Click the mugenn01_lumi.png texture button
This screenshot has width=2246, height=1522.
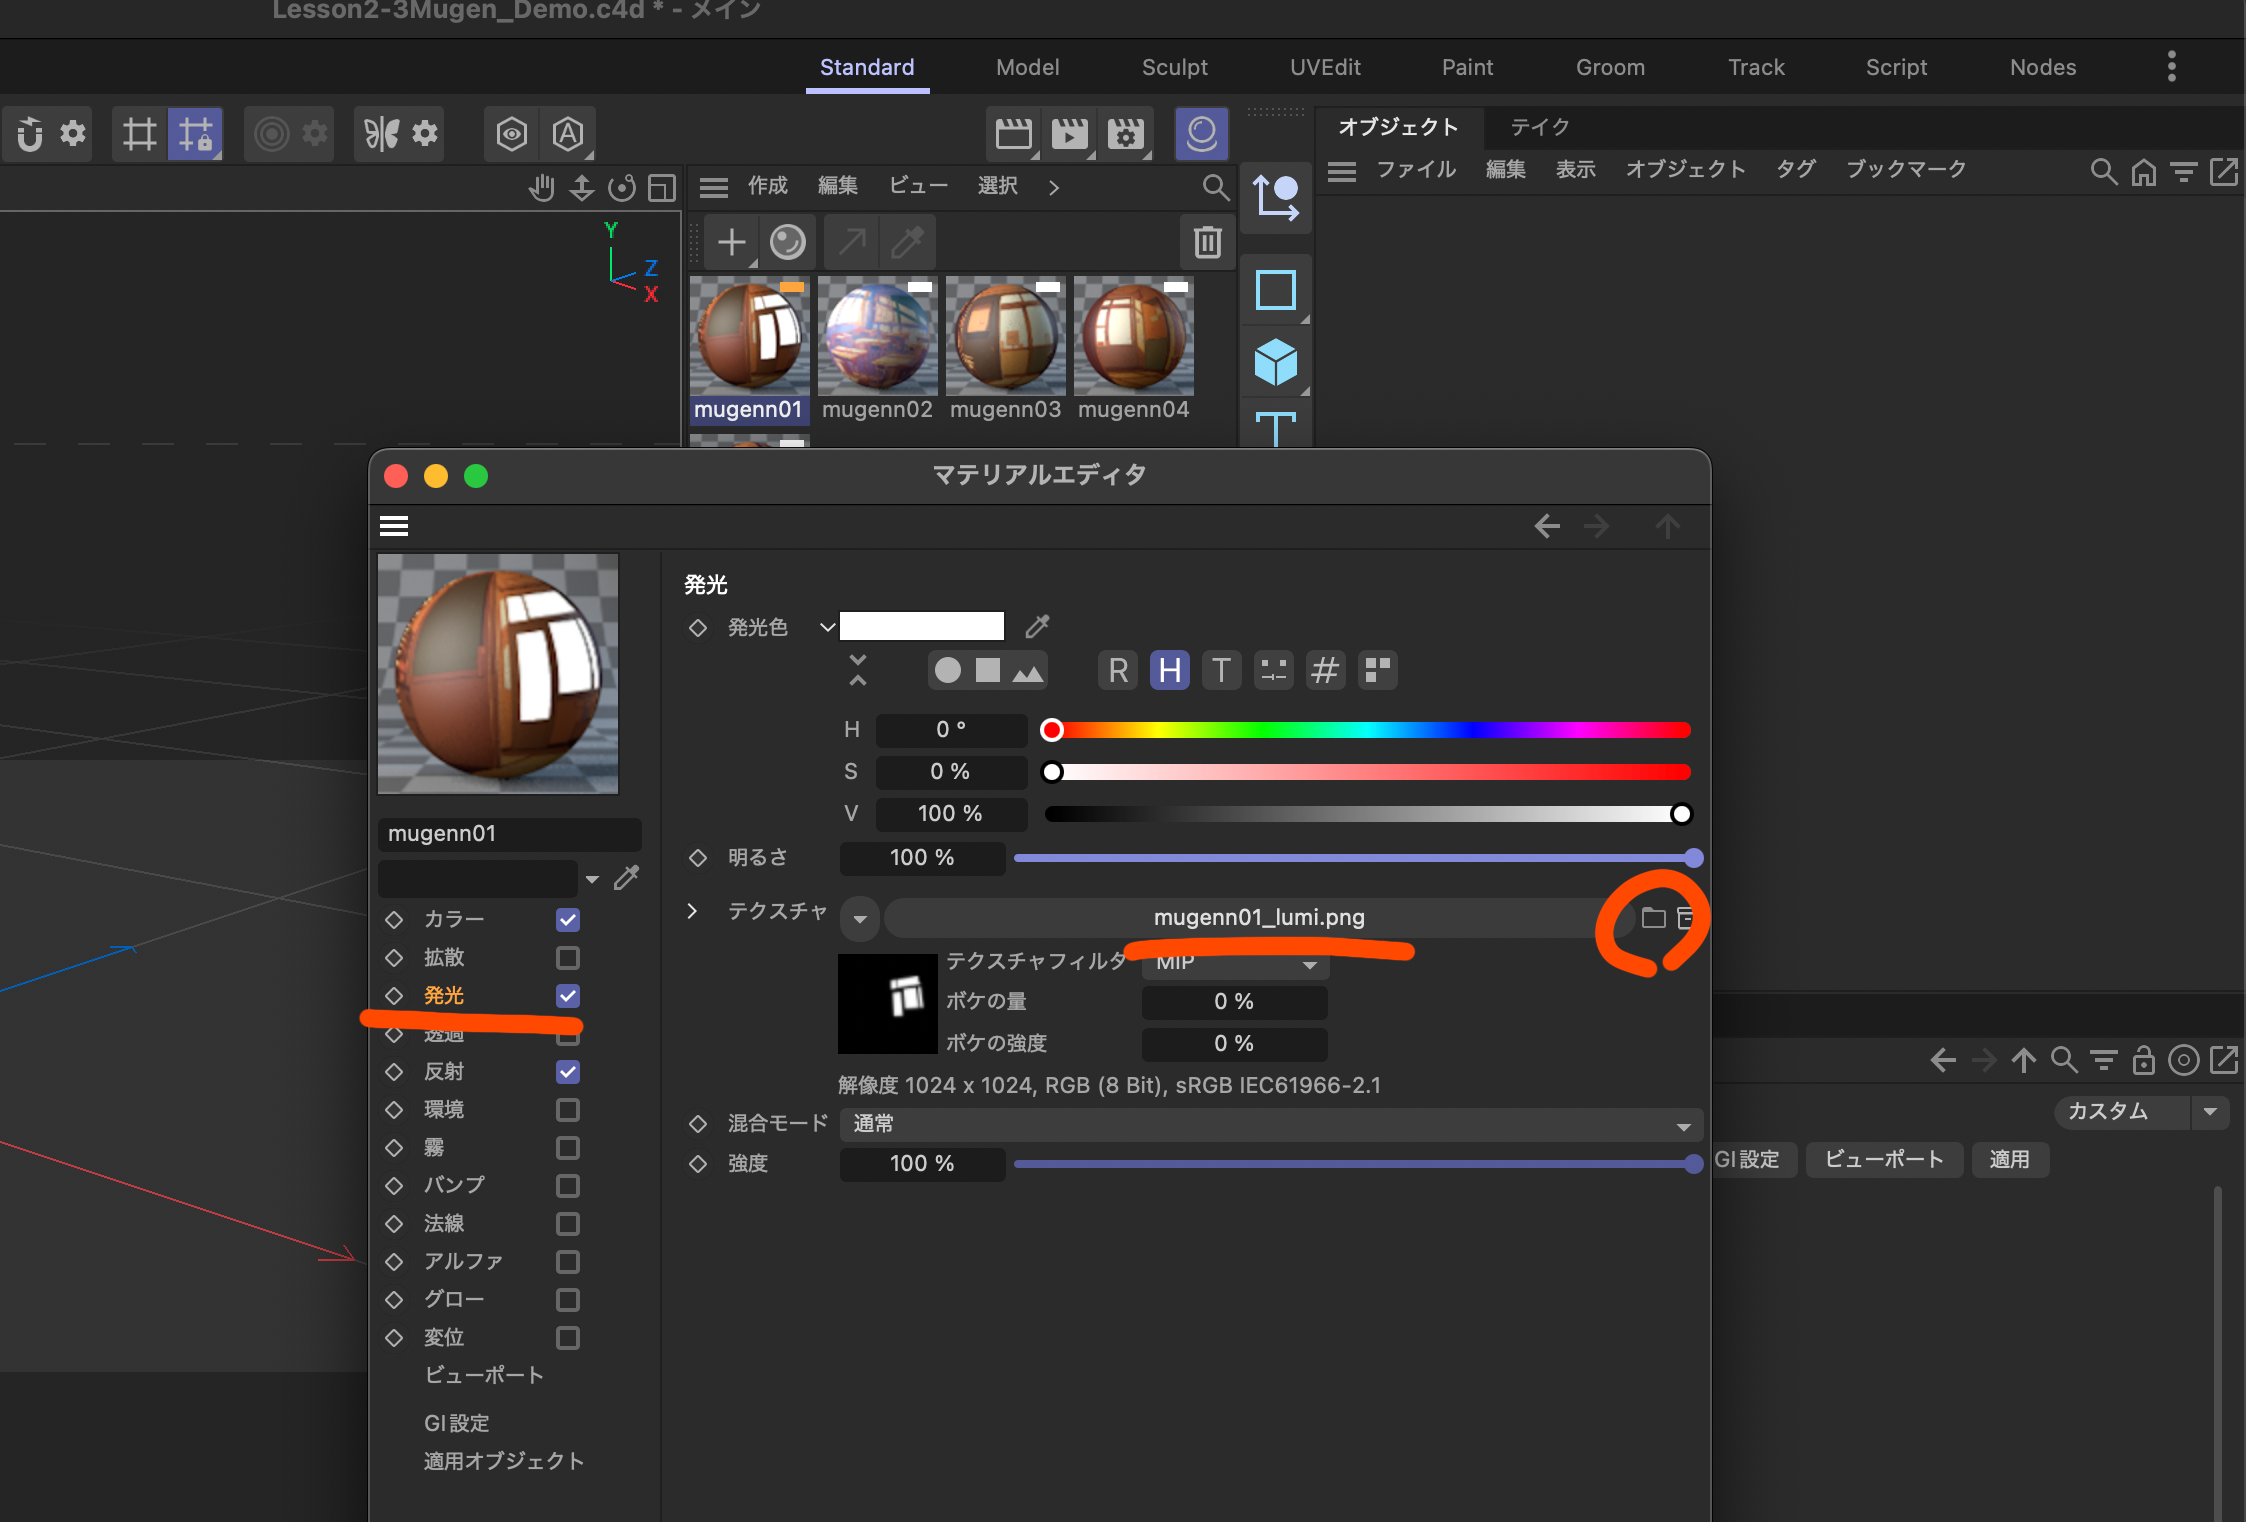point(1258,918)
